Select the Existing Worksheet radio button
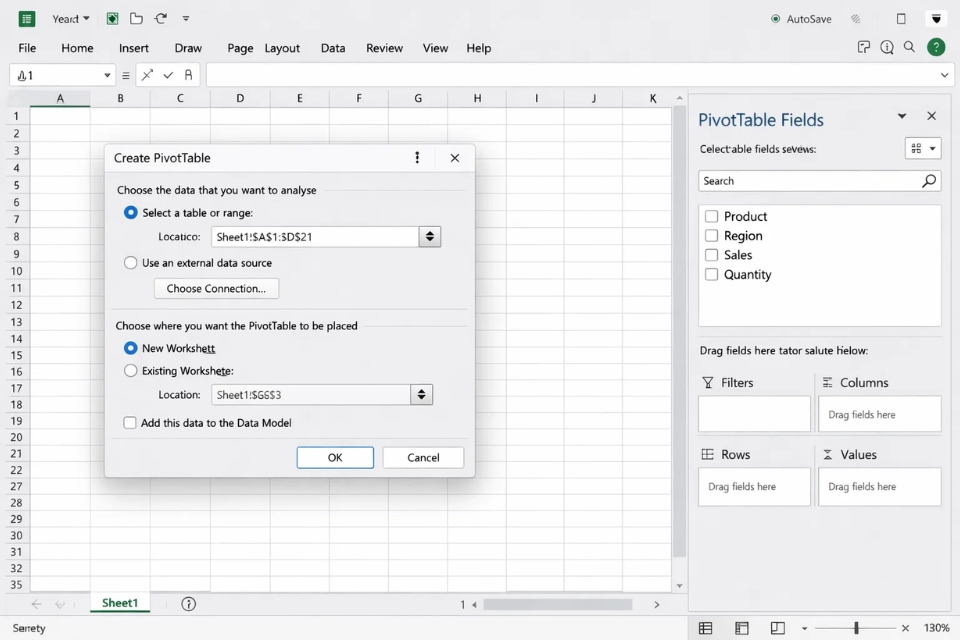This screenshot has width=960, height=640. pos(130,370)
